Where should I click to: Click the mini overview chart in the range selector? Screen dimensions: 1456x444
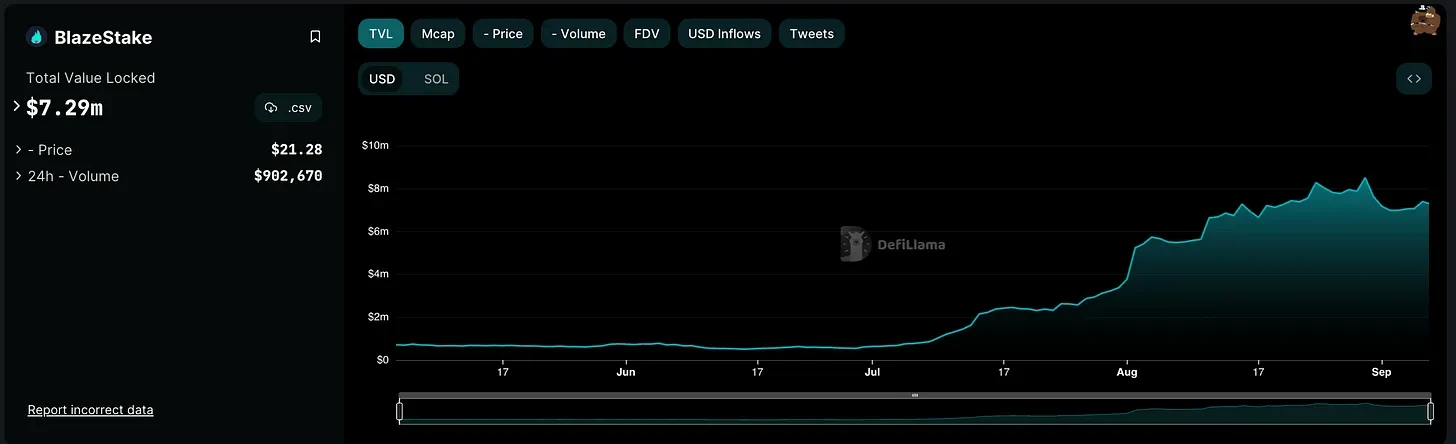(915, 411)
